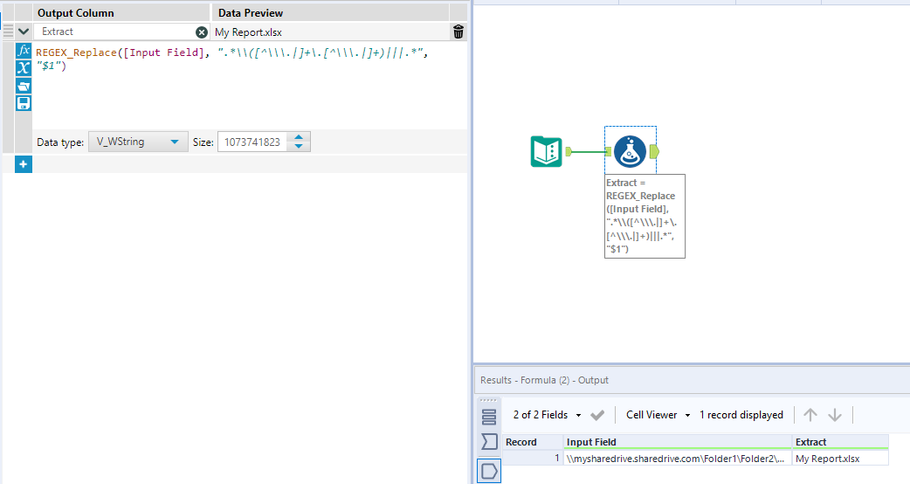Go to the previous record with the up arrow
910x484 pixels.
[x=810, y=415]
